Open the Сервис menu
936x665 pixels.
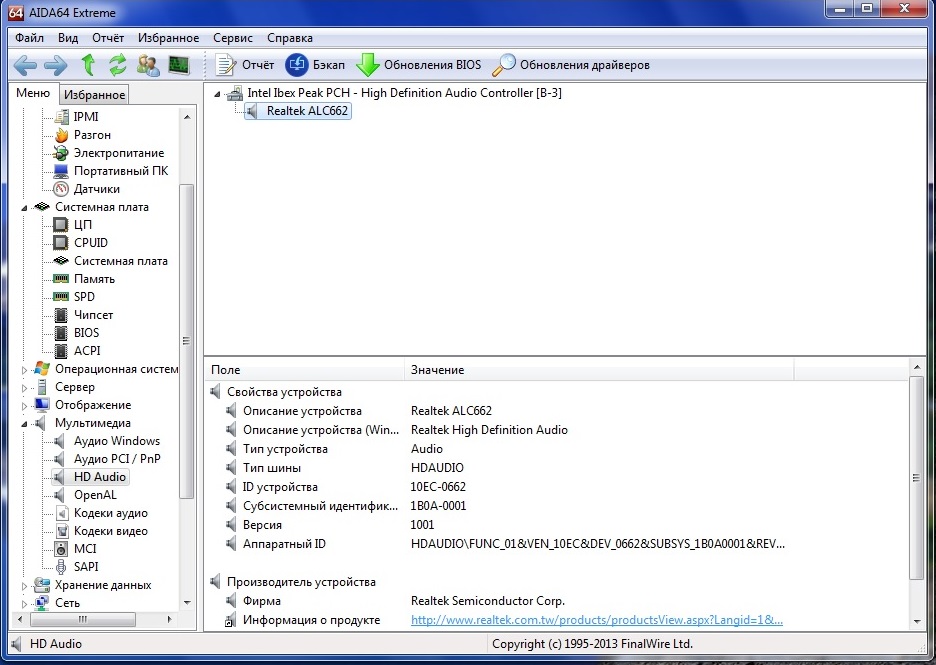[233, 38]
